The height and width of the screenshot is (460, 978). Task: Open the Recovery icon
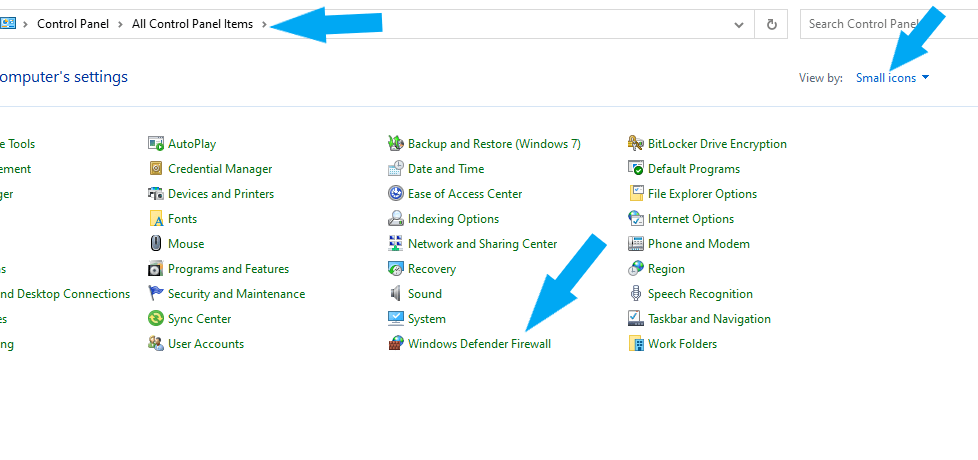coord(395,269)
